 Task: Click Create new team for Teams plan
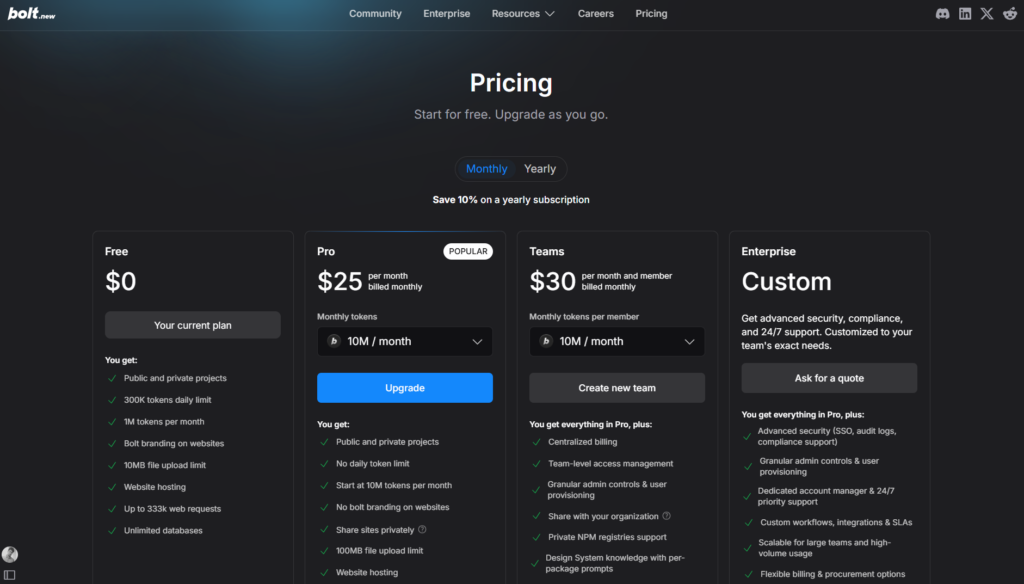616,387
